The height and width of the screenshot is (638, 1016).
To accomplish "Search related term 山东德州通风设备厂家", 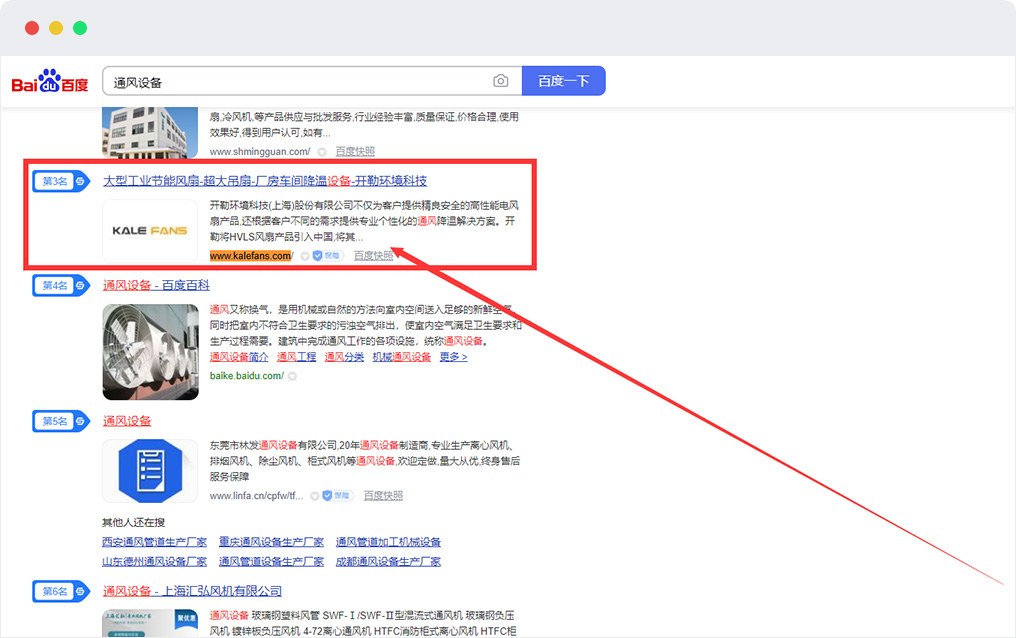I will 154,562.
